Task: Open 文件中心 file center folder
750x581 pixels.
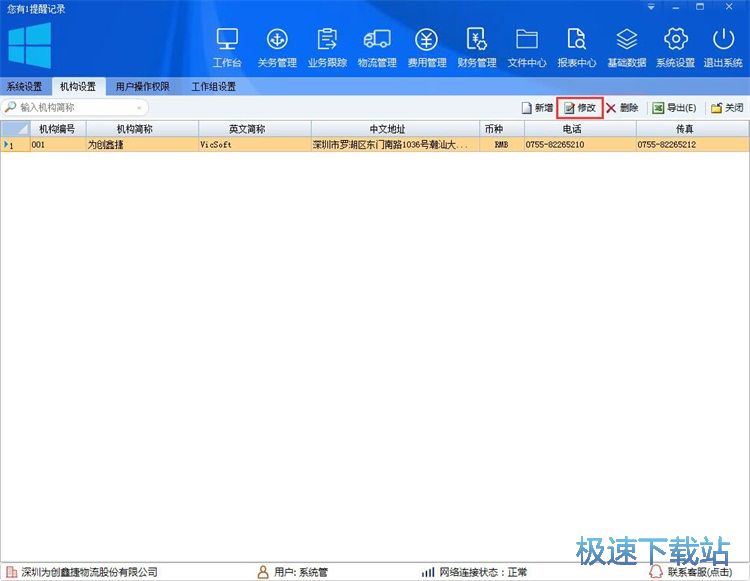Action: click(x=527, y=47)
